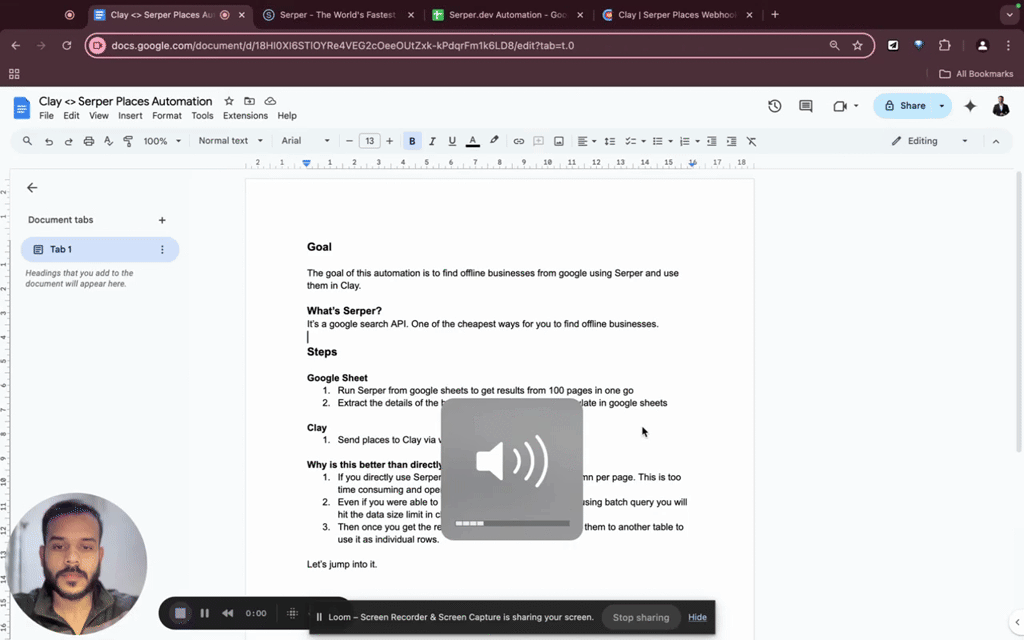
Task: Toggle bold formatting
Action: (x=412, y=141)
